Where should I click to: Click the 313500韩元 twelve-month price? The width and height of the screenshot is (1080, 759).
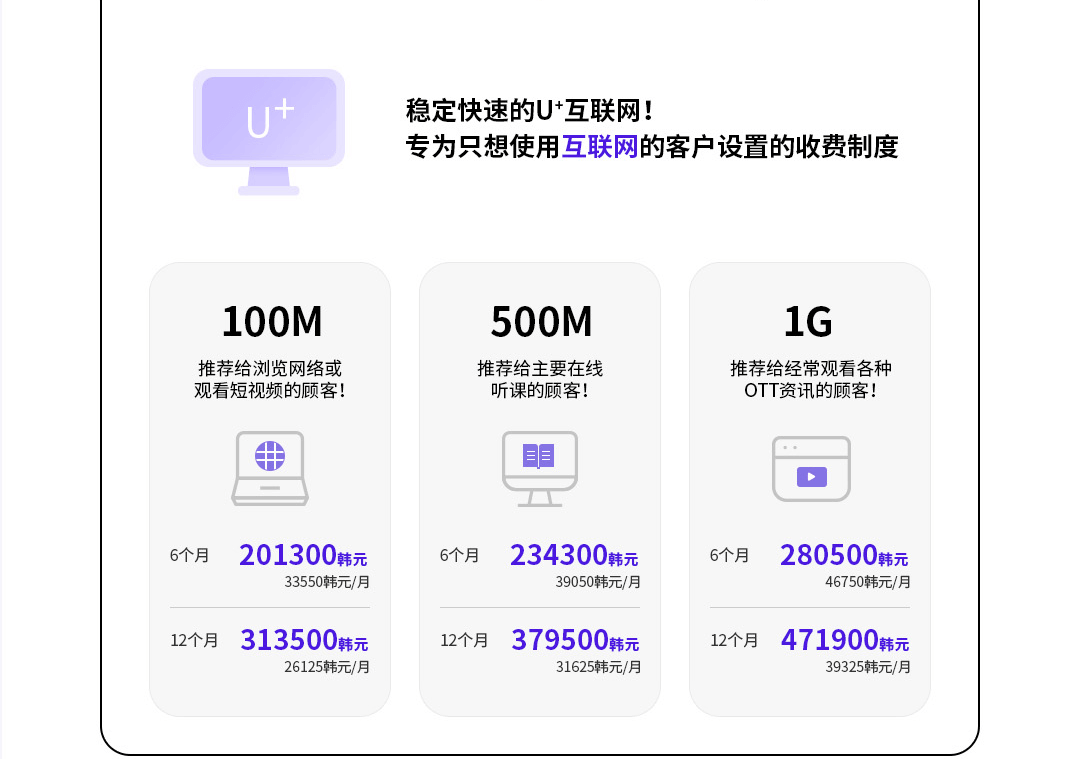pos(304,640)
